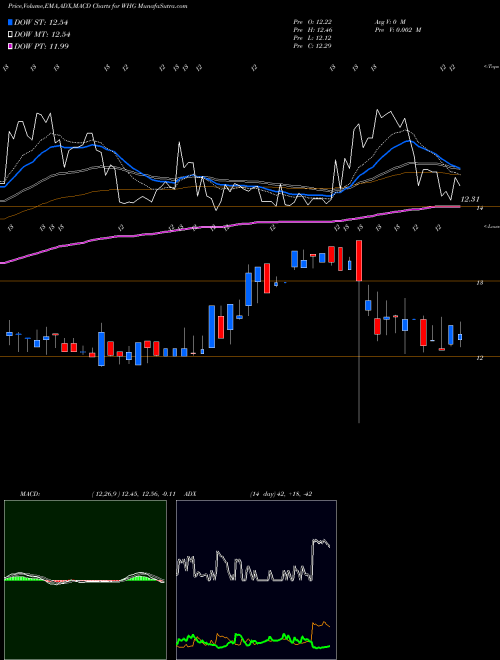Click the magenta DOW PT legend swatch

pos(10,46)
